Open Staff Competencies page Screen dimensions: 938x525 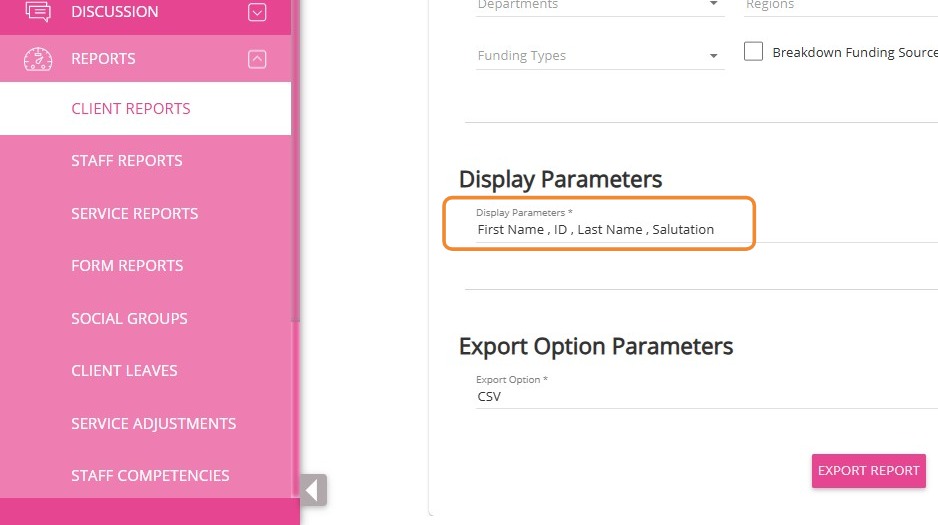click(x=150, y=476)
